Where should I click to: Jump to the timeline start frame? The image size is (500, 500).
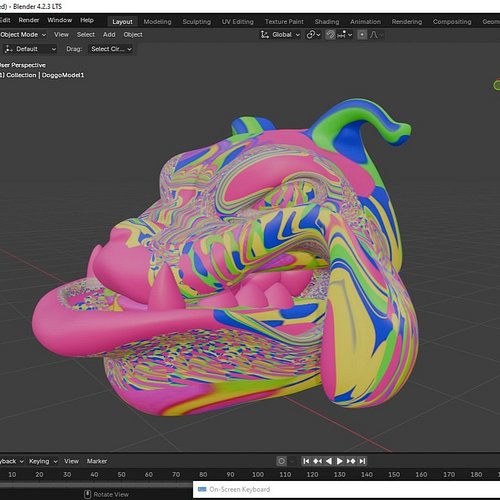pos(306,461)
